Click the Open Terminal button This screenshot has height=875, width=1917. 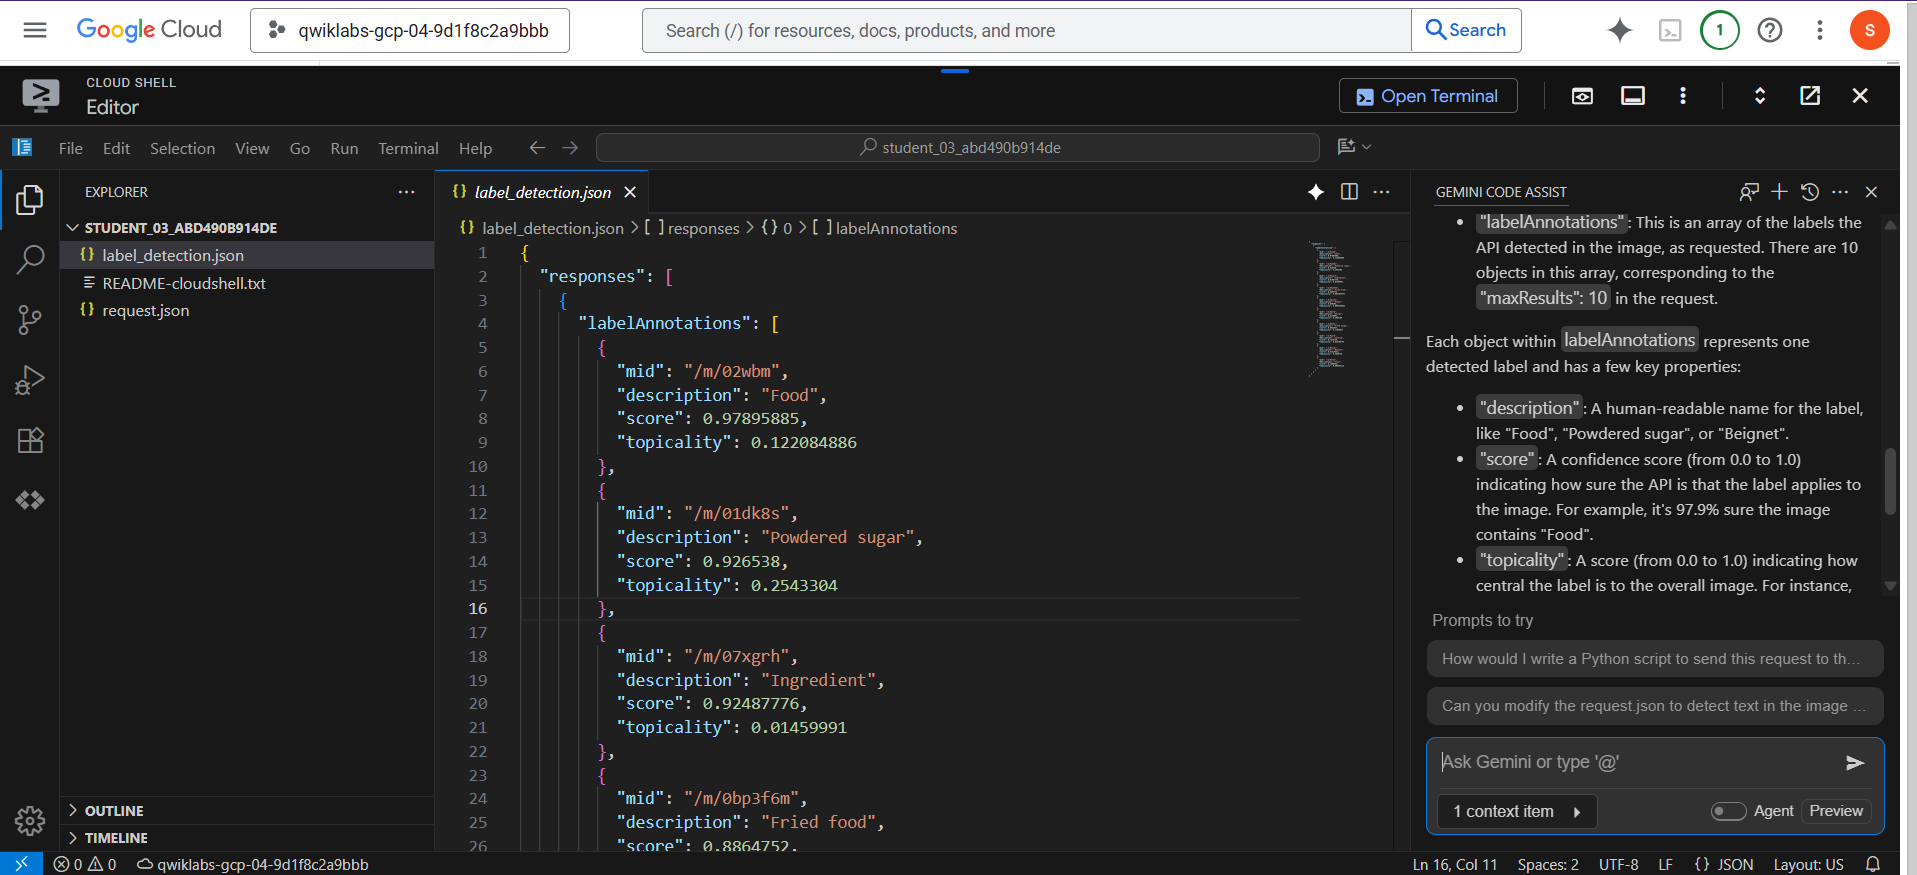tap(1427, 96)
